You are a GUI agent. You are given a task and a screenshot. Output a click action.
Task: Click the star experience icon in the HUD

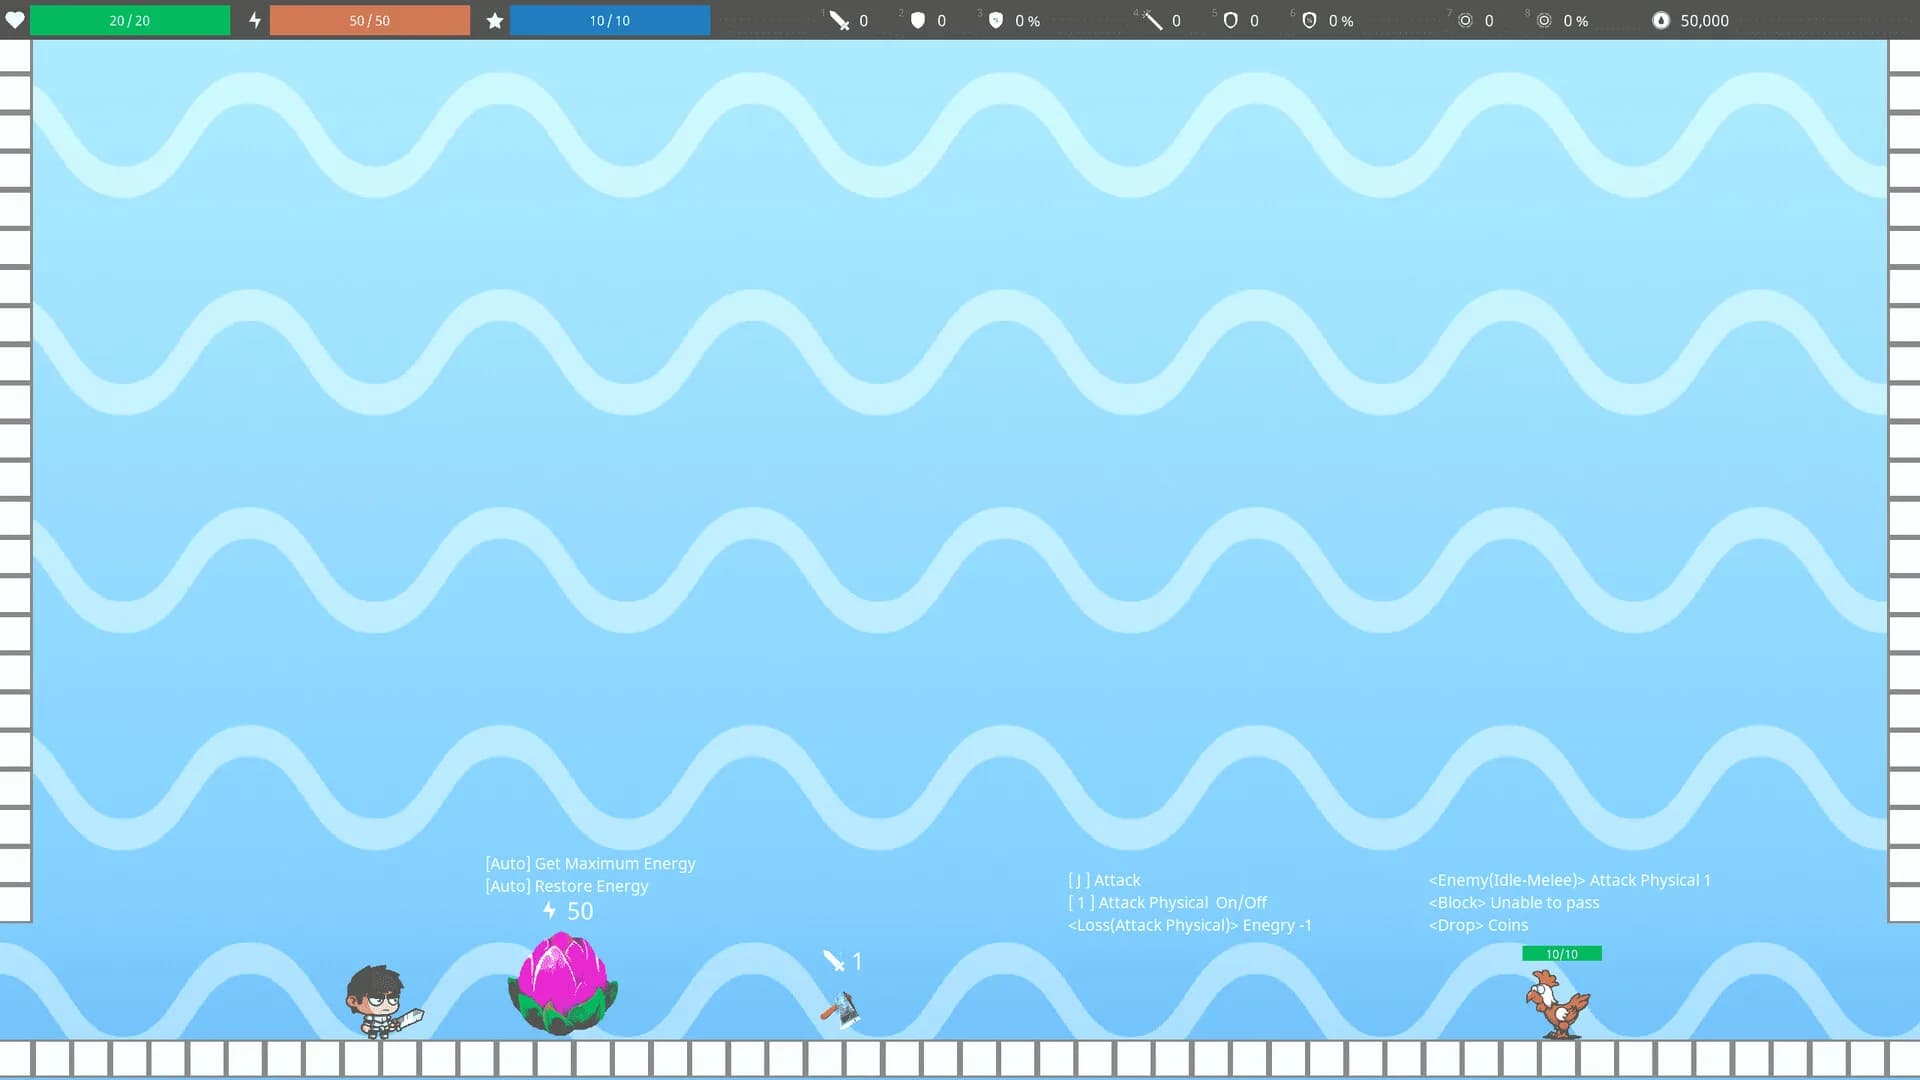(494, 20)
